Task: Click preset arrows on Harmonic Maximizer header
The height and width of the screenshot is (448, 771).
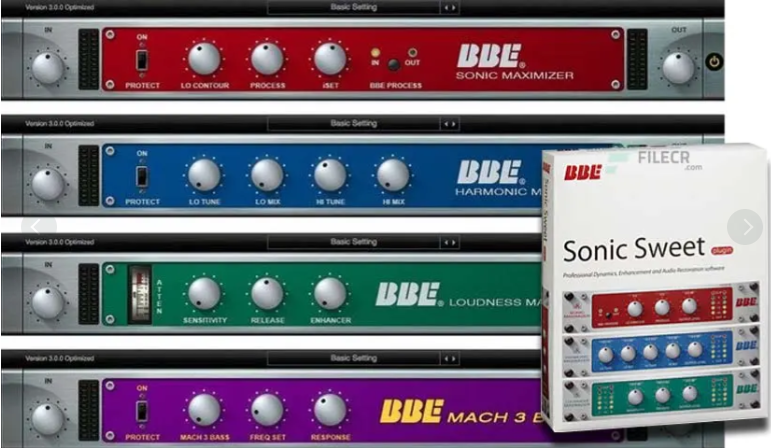Action: click(x=449, y=124)
